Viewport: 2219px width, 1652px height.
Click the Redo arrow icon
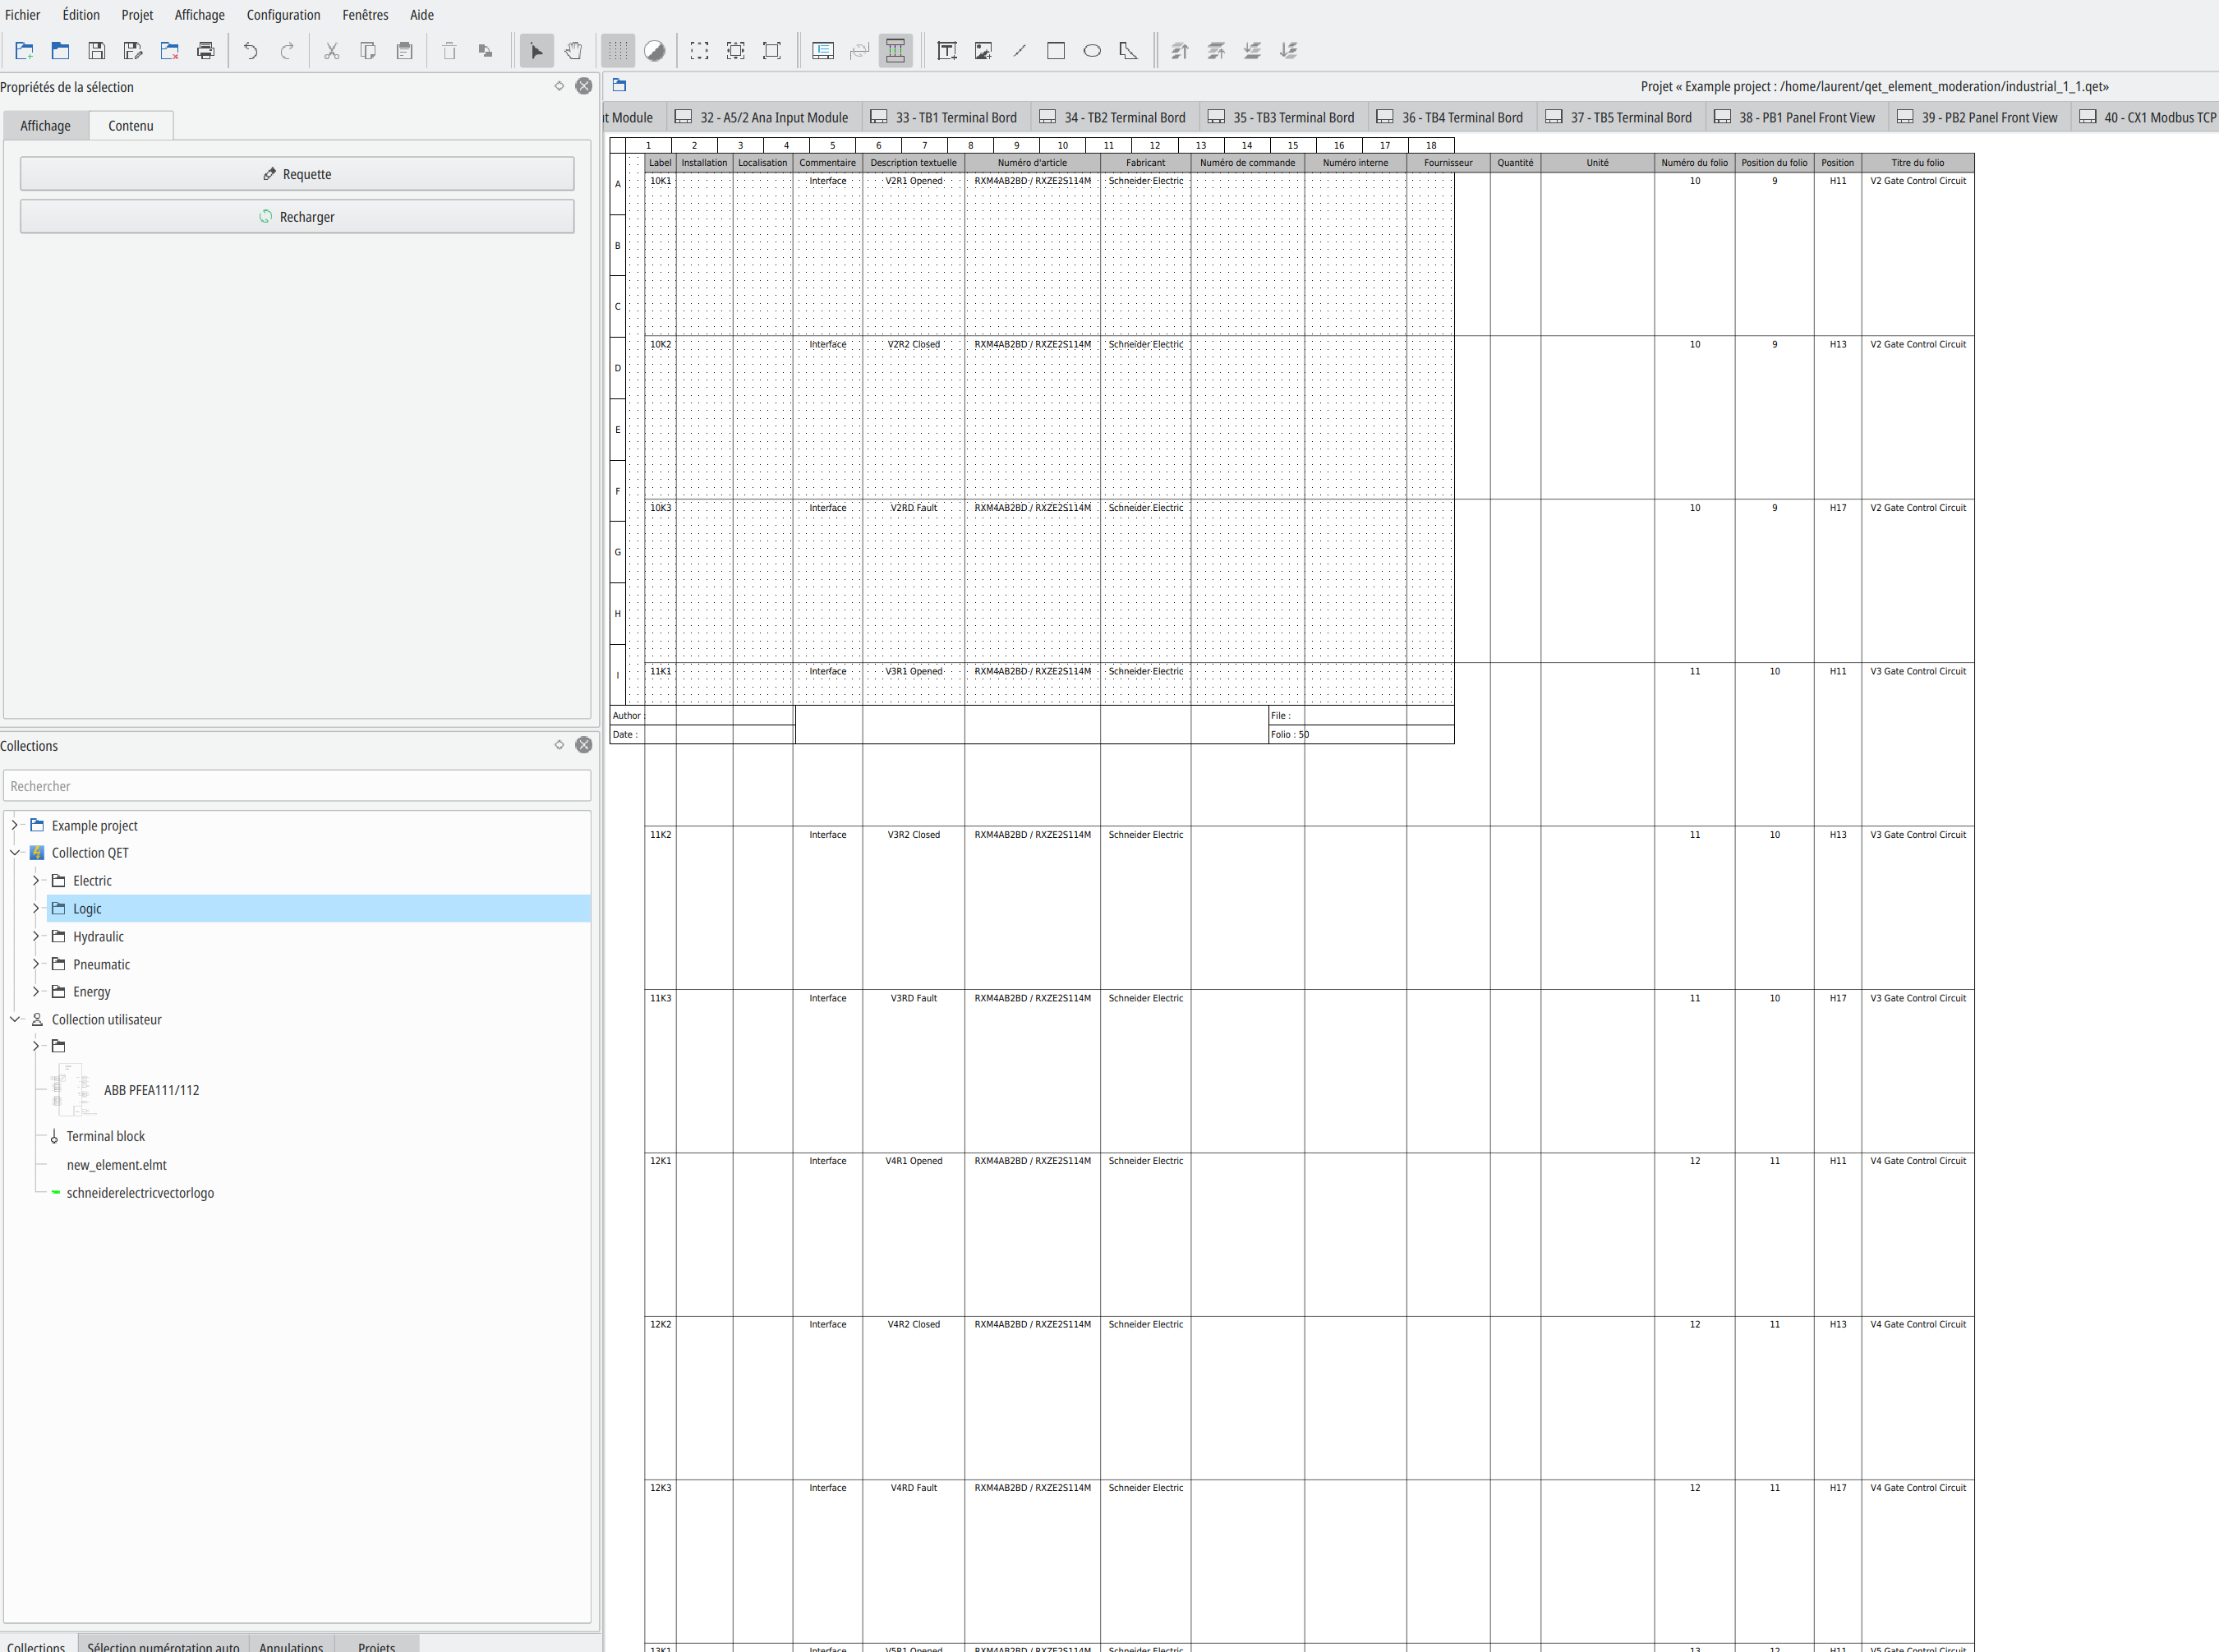(287, 50)
